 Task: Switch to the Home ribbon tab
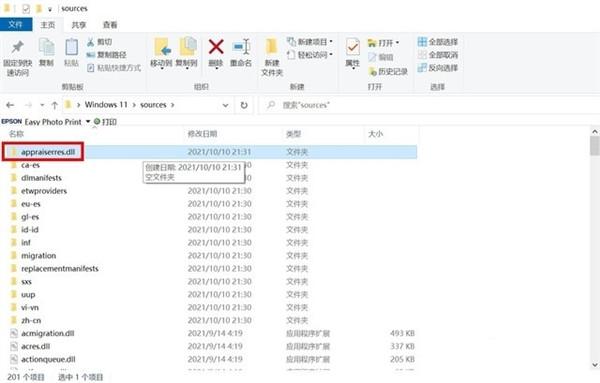[x=47, y=25]
